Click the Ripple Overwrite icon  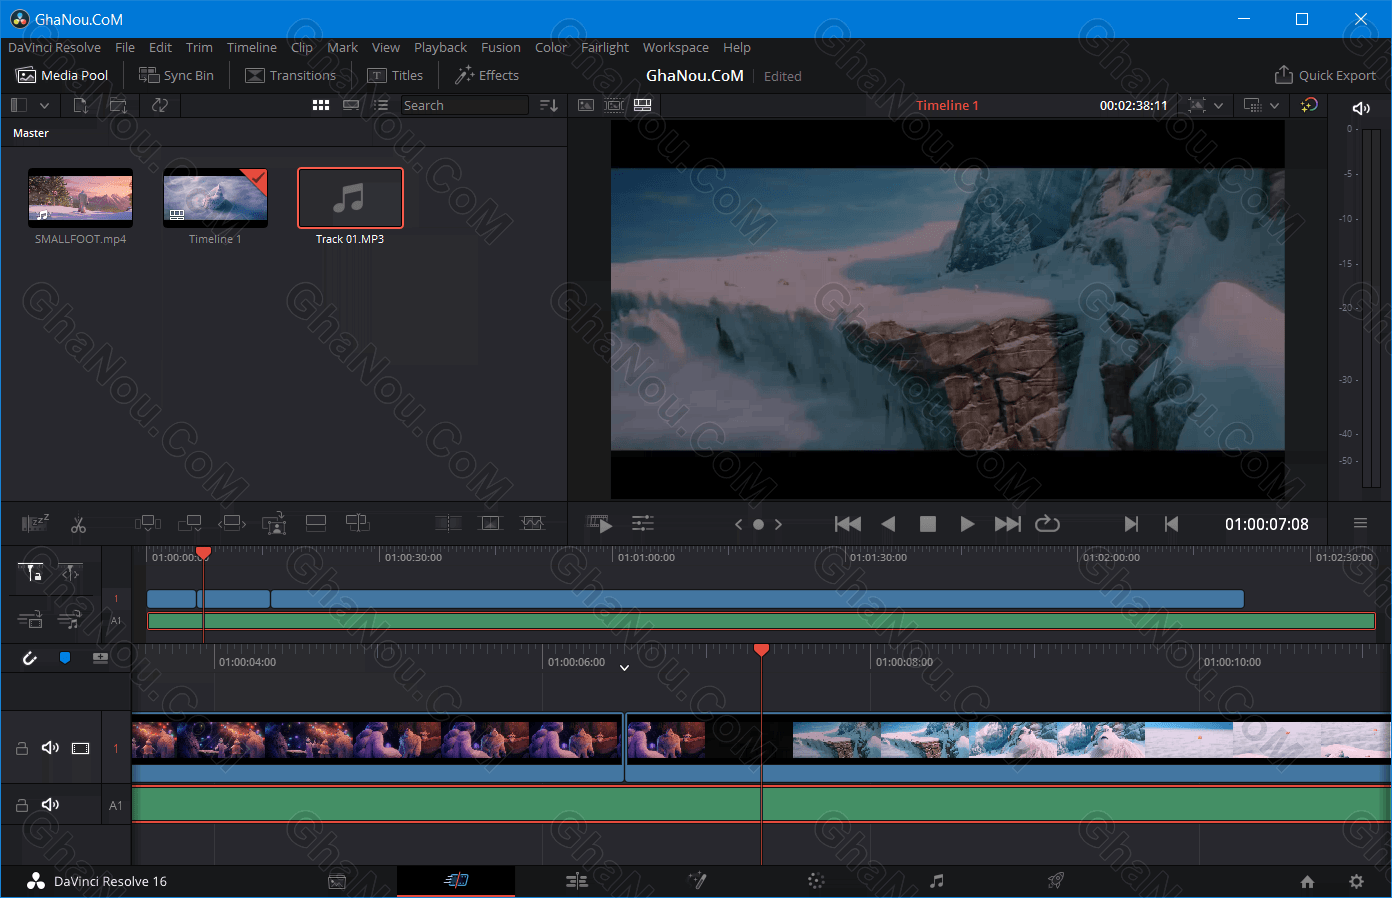pyautogui.click(x=232, y=523)
